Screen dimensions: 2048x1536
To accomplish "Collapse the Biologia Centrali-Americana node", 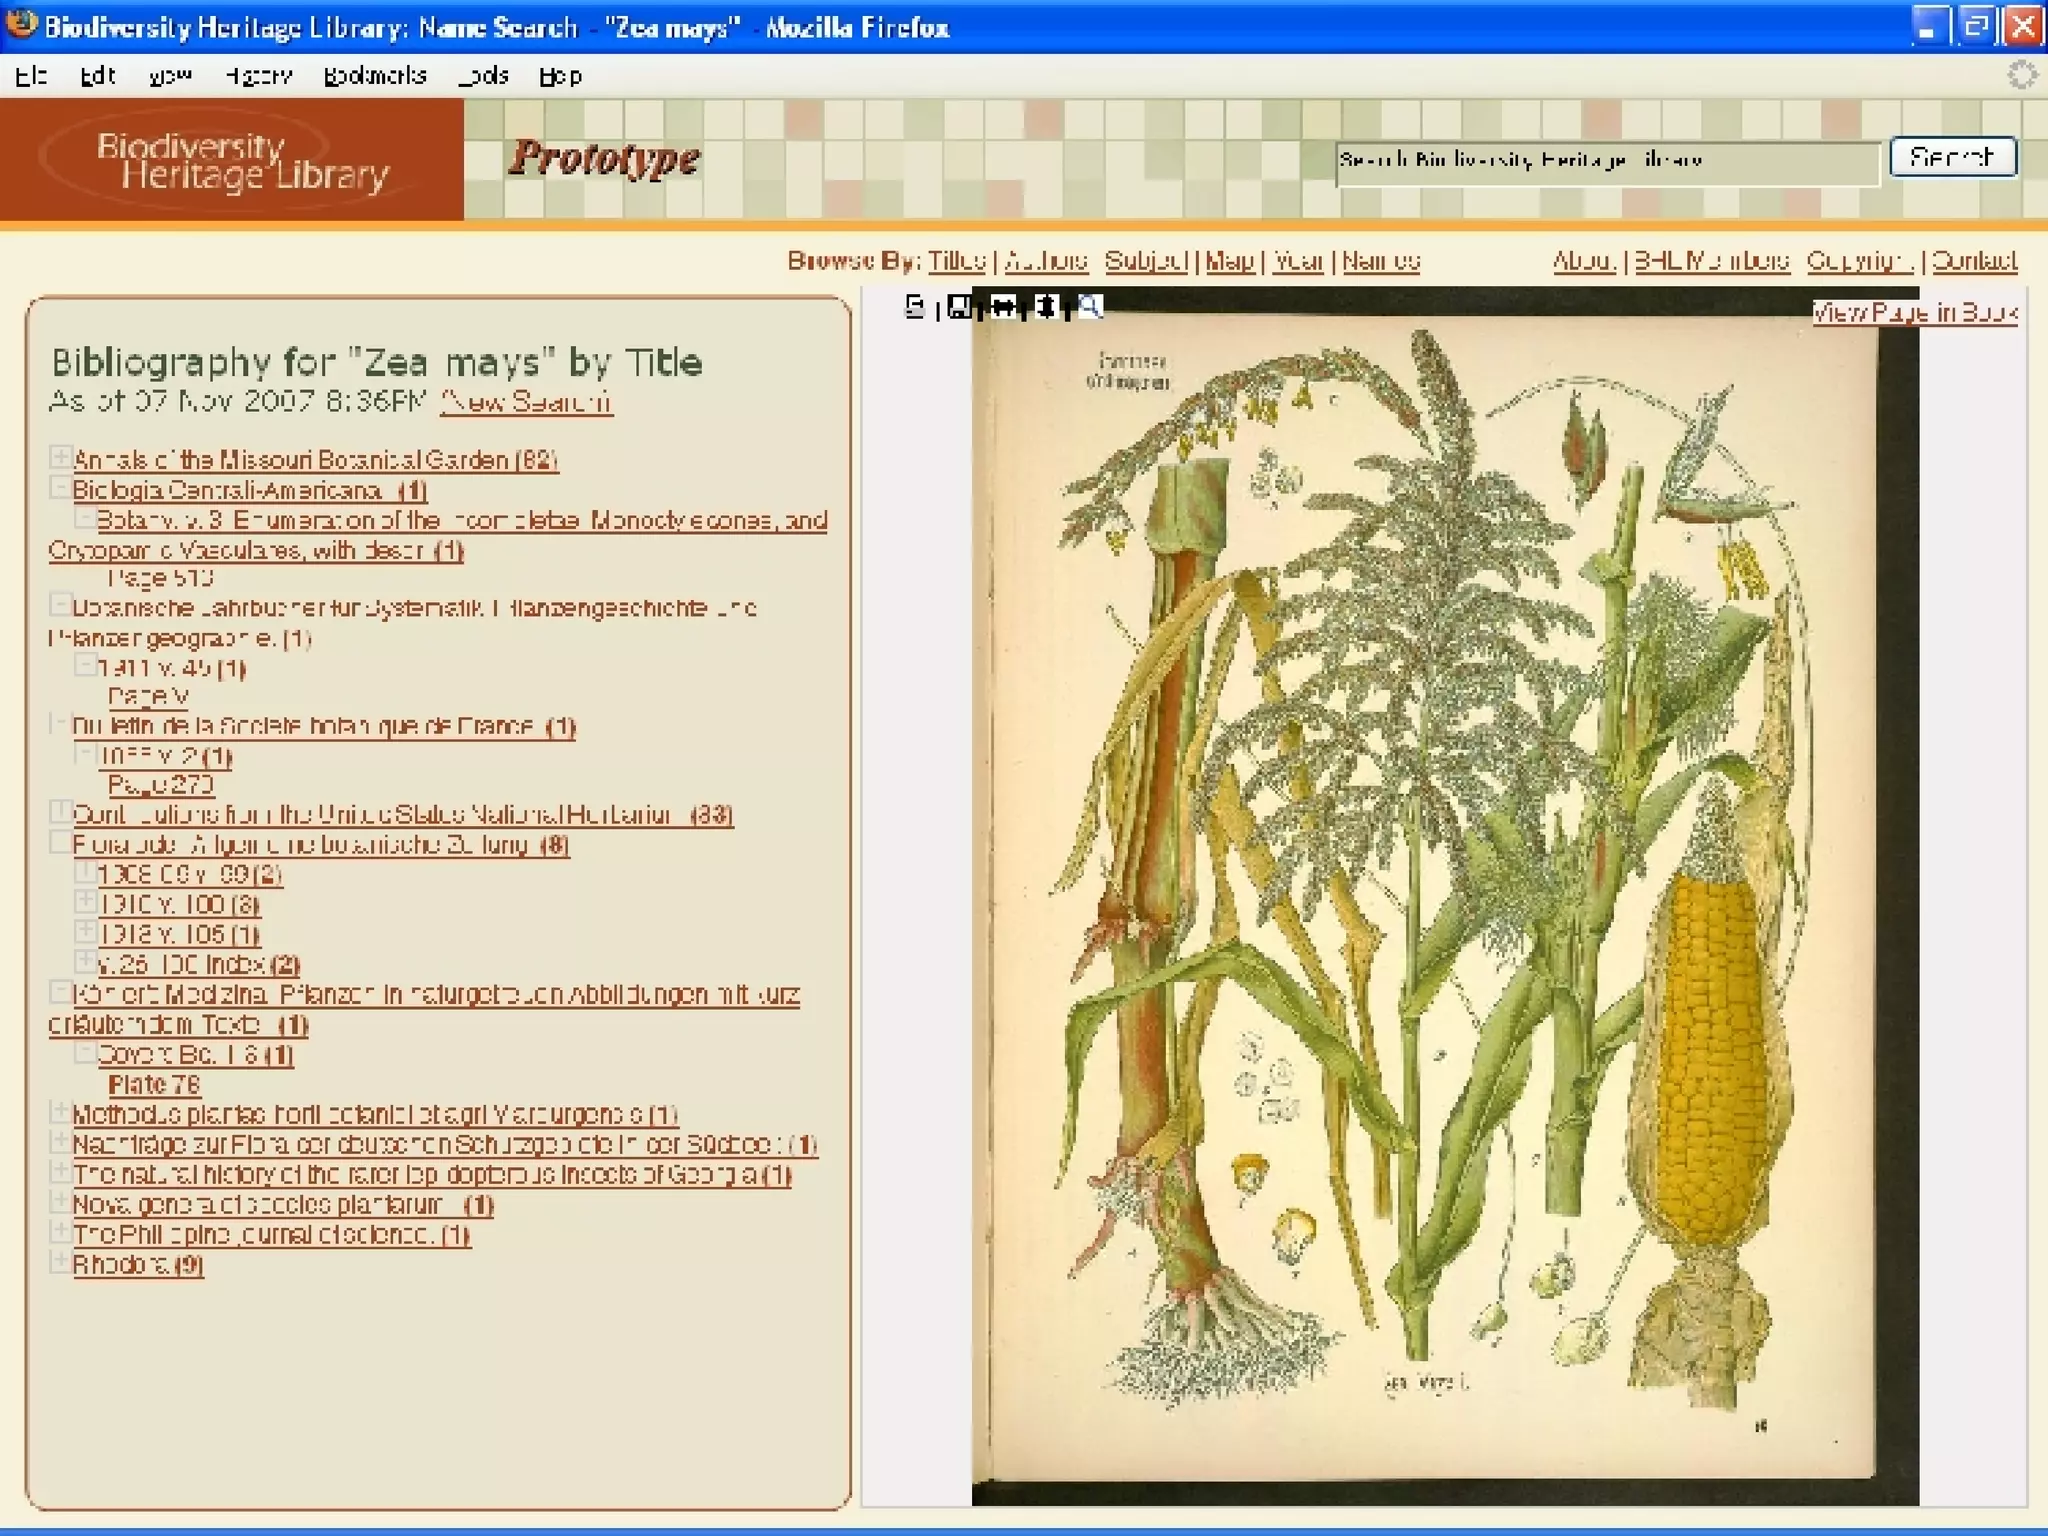I will click(60, 488).
